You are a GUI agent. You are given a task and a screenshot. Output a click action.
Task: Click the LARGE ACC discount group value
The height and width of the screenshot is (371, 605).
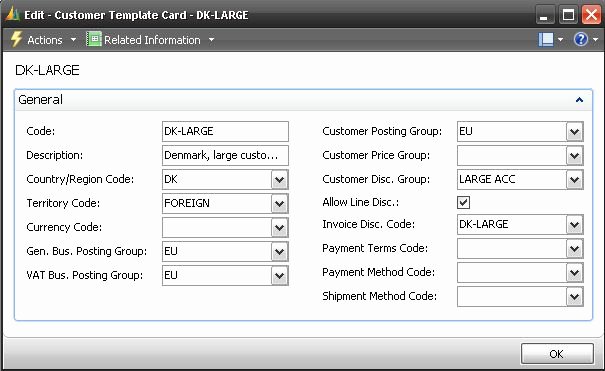(x=487, y=179)
